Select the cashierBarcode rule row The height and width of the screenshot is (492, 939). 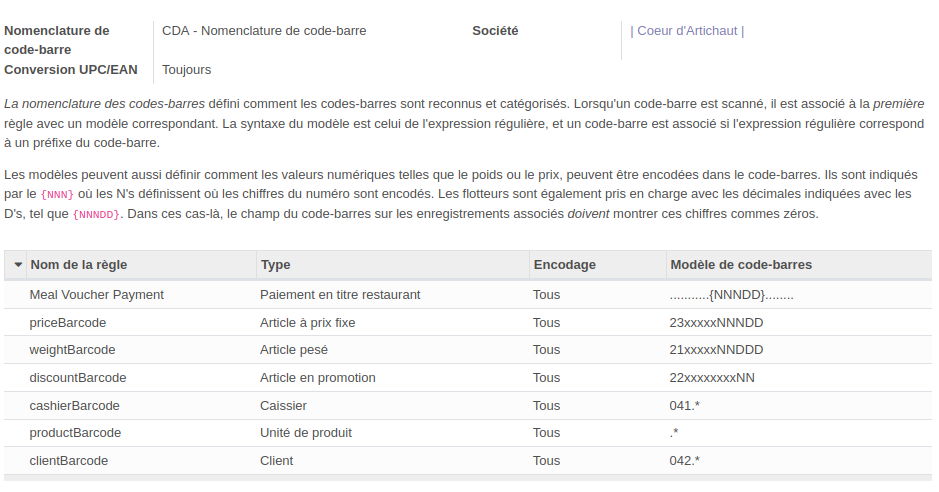[x=75, y=406]
